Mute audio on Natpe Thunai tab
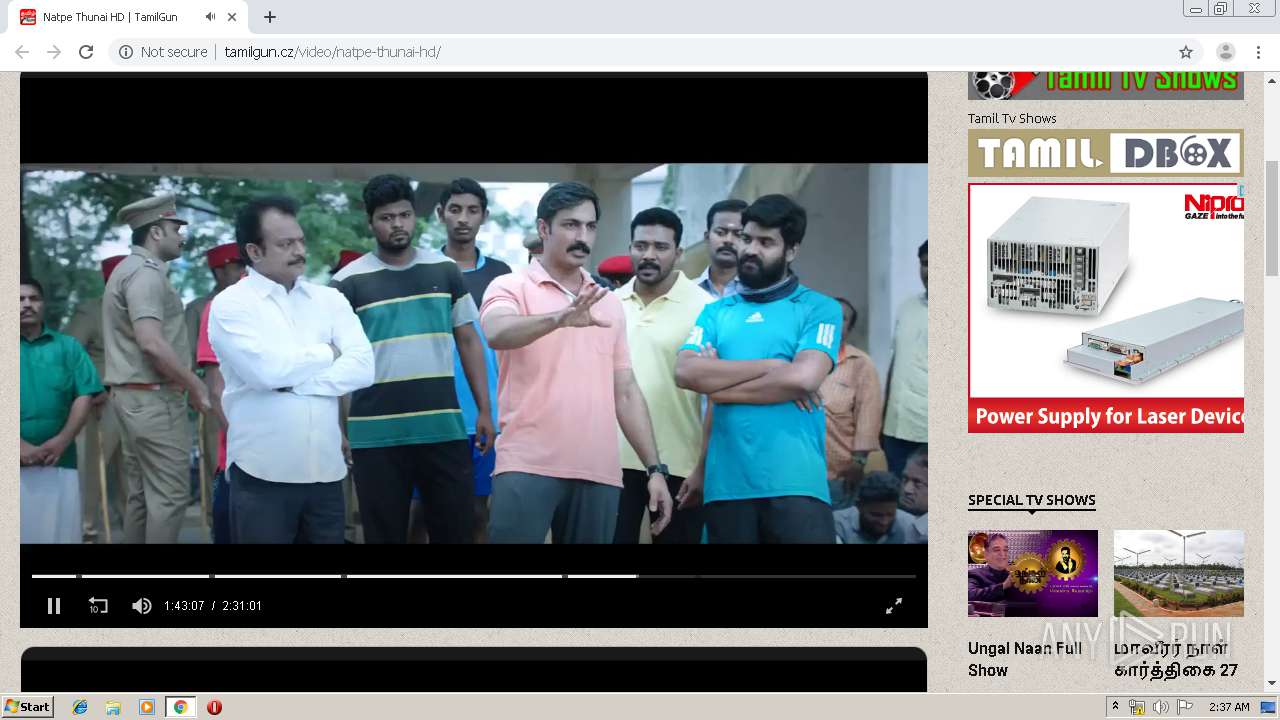The height and width of the screenshot is (720, 1280). click(x=211, y=17)
